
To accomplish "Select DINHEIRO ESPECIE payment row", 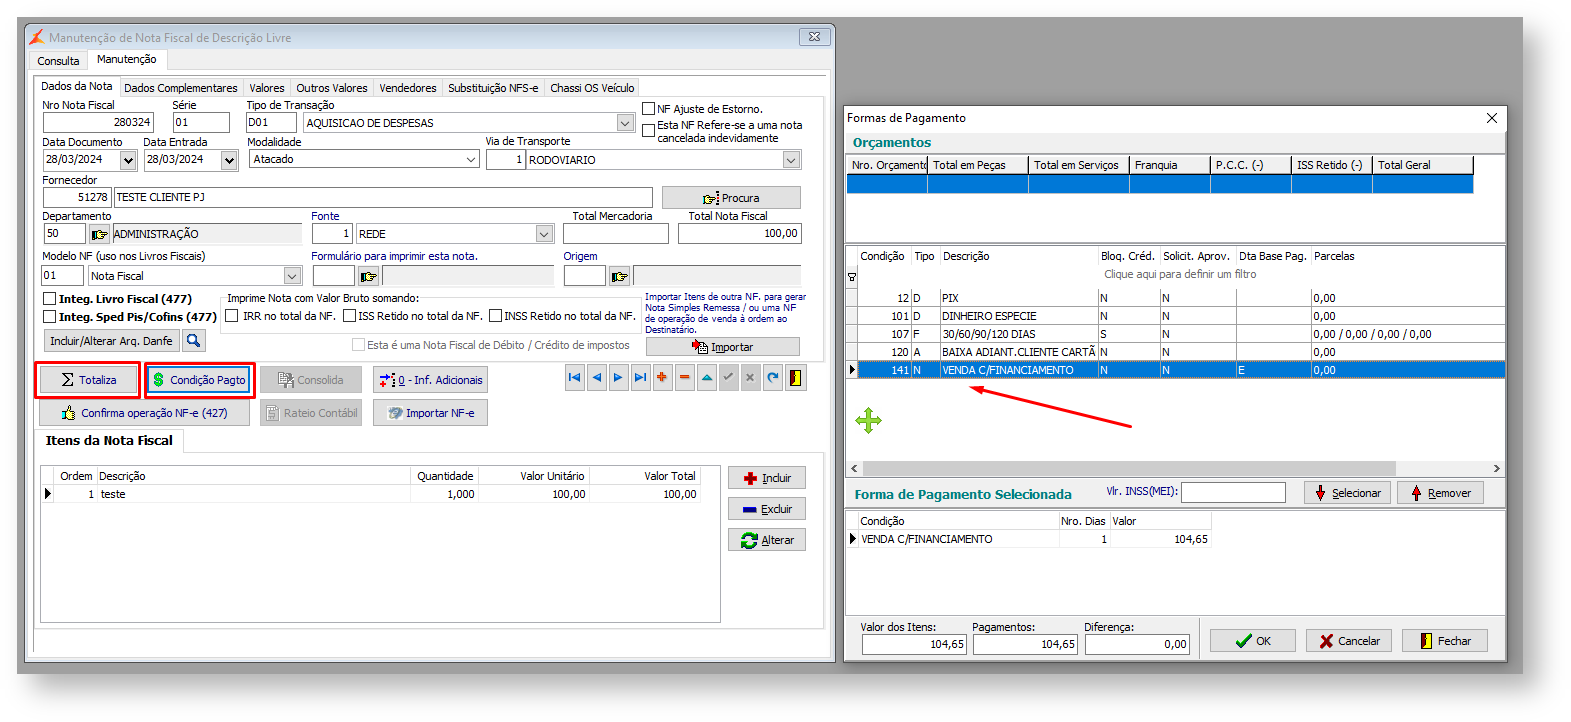I will click(1175, 316).
